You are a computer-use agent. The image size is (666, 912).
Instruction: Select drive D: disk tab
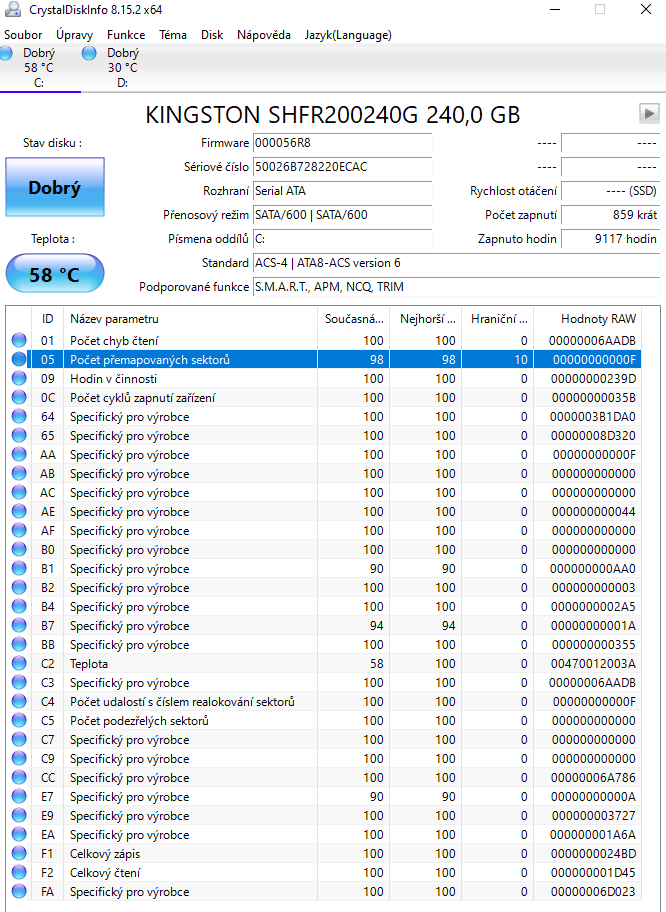pyautogui.click(x=123, y=67)
